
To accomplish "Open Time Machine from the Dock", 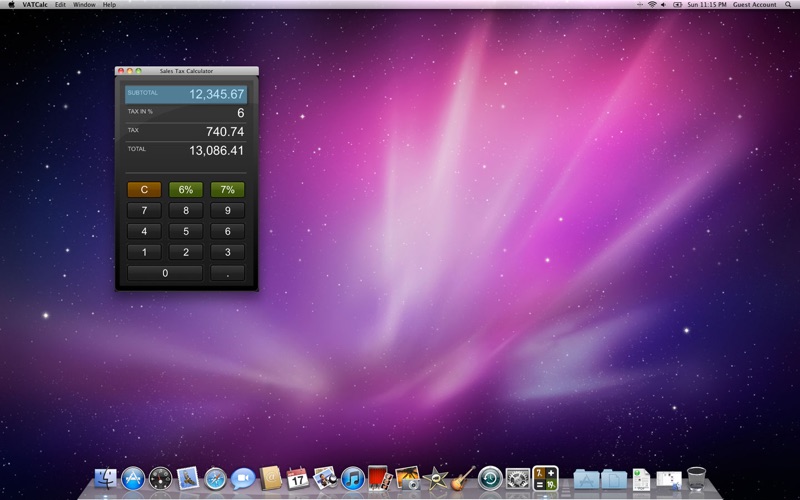I will (490, 479).
